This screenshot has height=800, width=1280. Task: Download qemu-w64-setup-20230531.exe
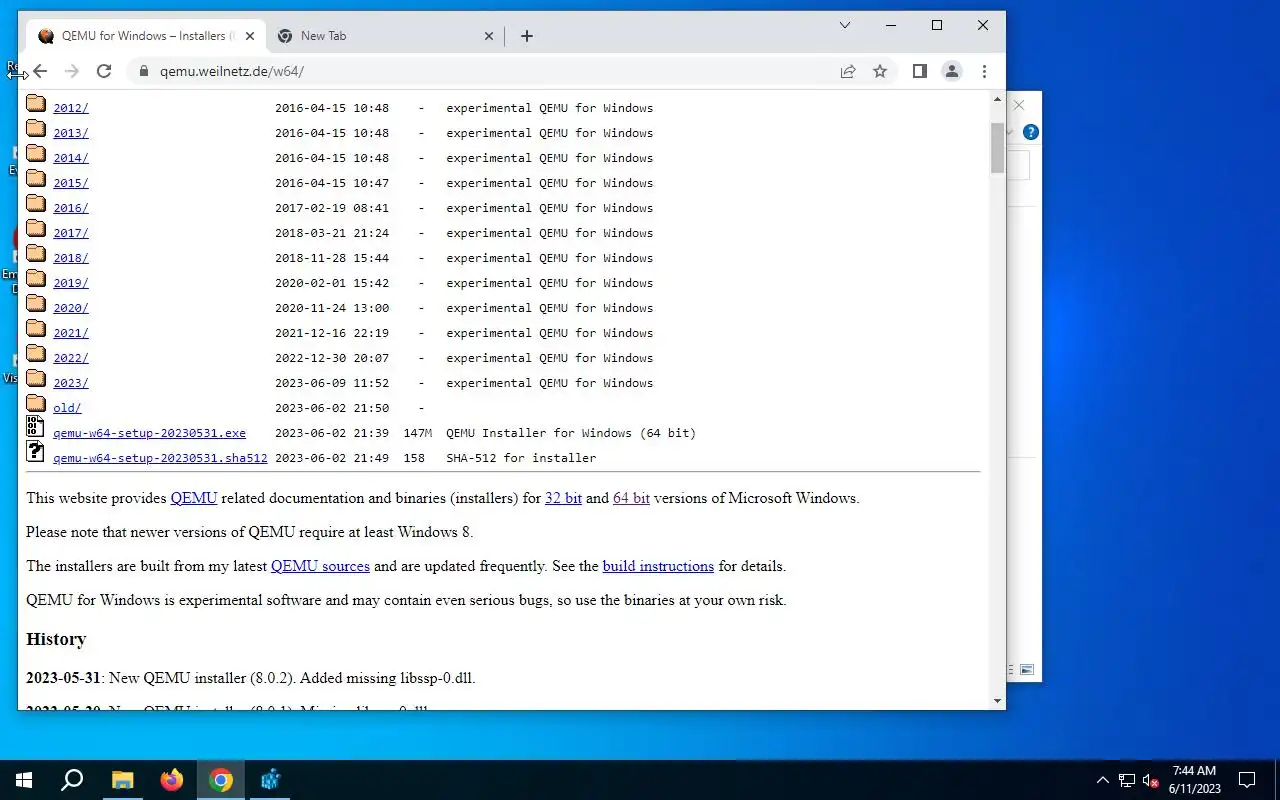[x=149, y=433]
